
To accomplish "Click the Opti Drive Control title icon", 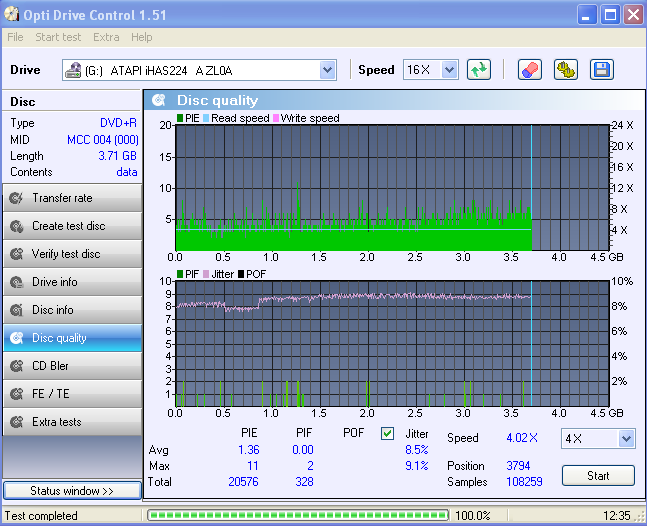I will tap(11, 14).
